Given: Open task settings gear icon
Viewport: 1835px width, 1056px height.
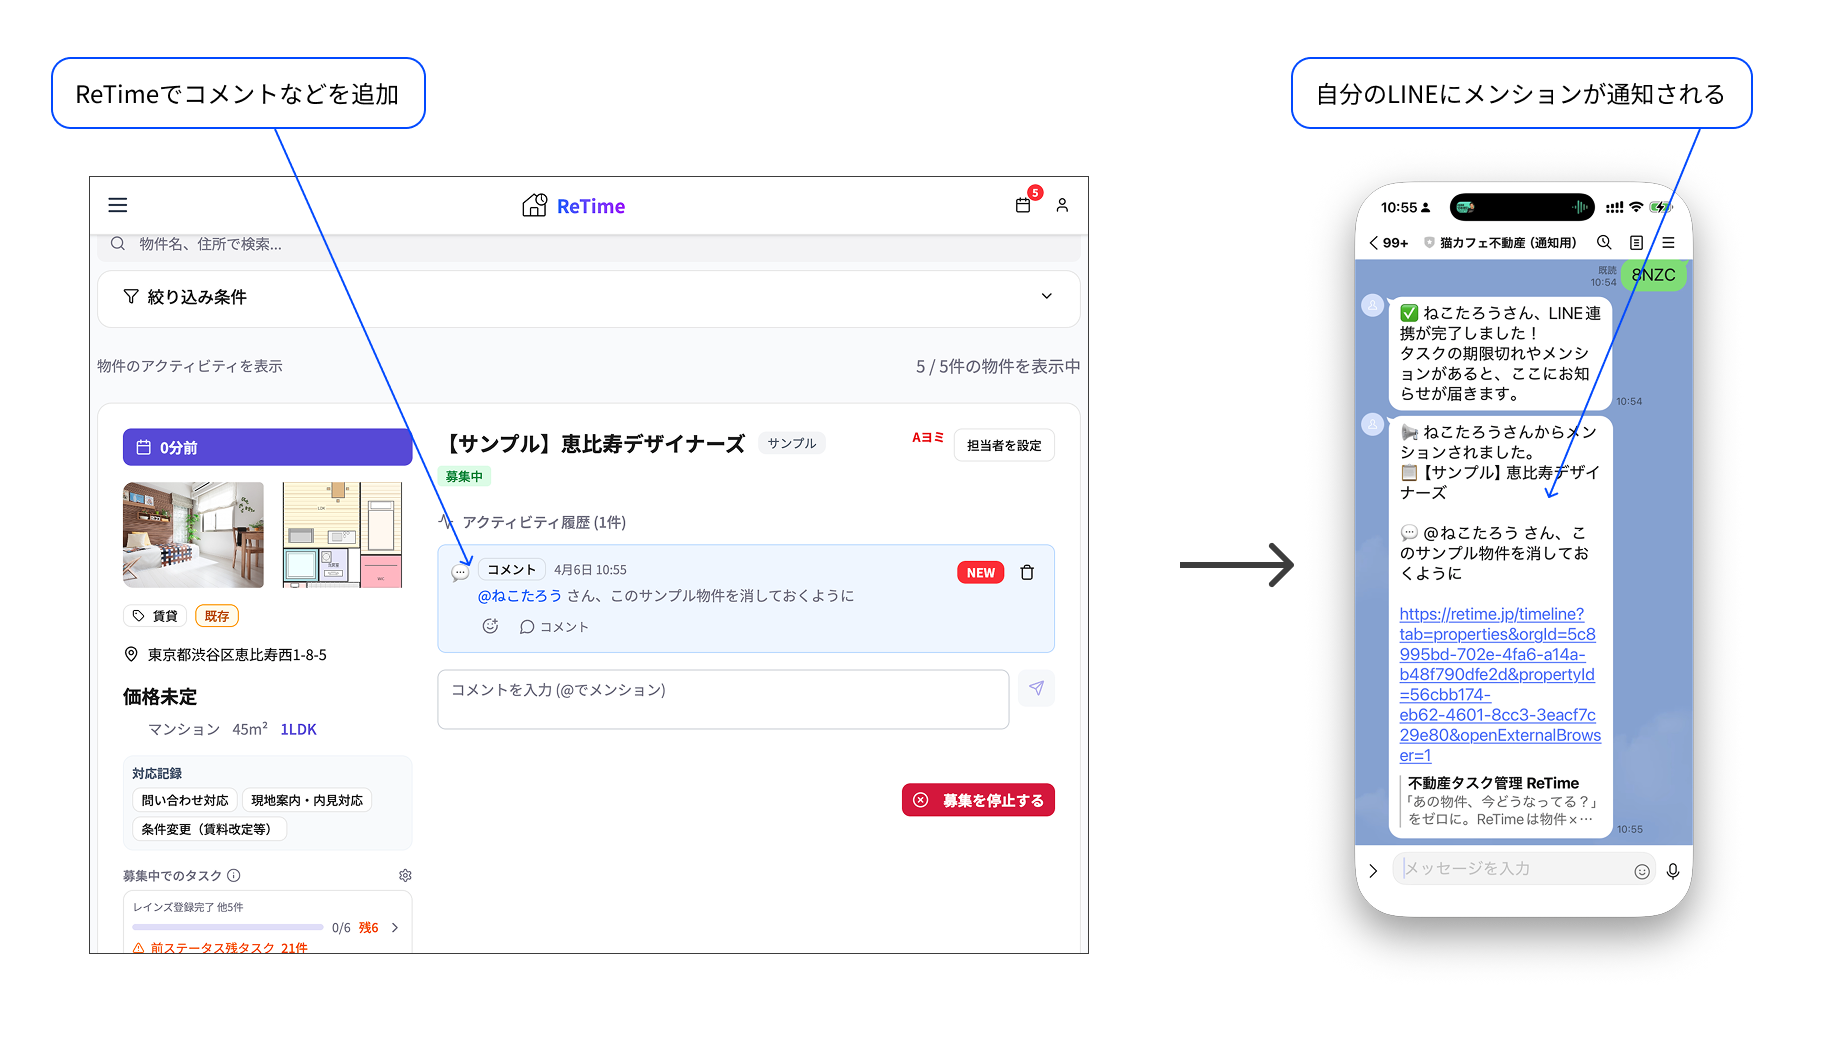Looking at the screenshot, I should coord(405,875).
